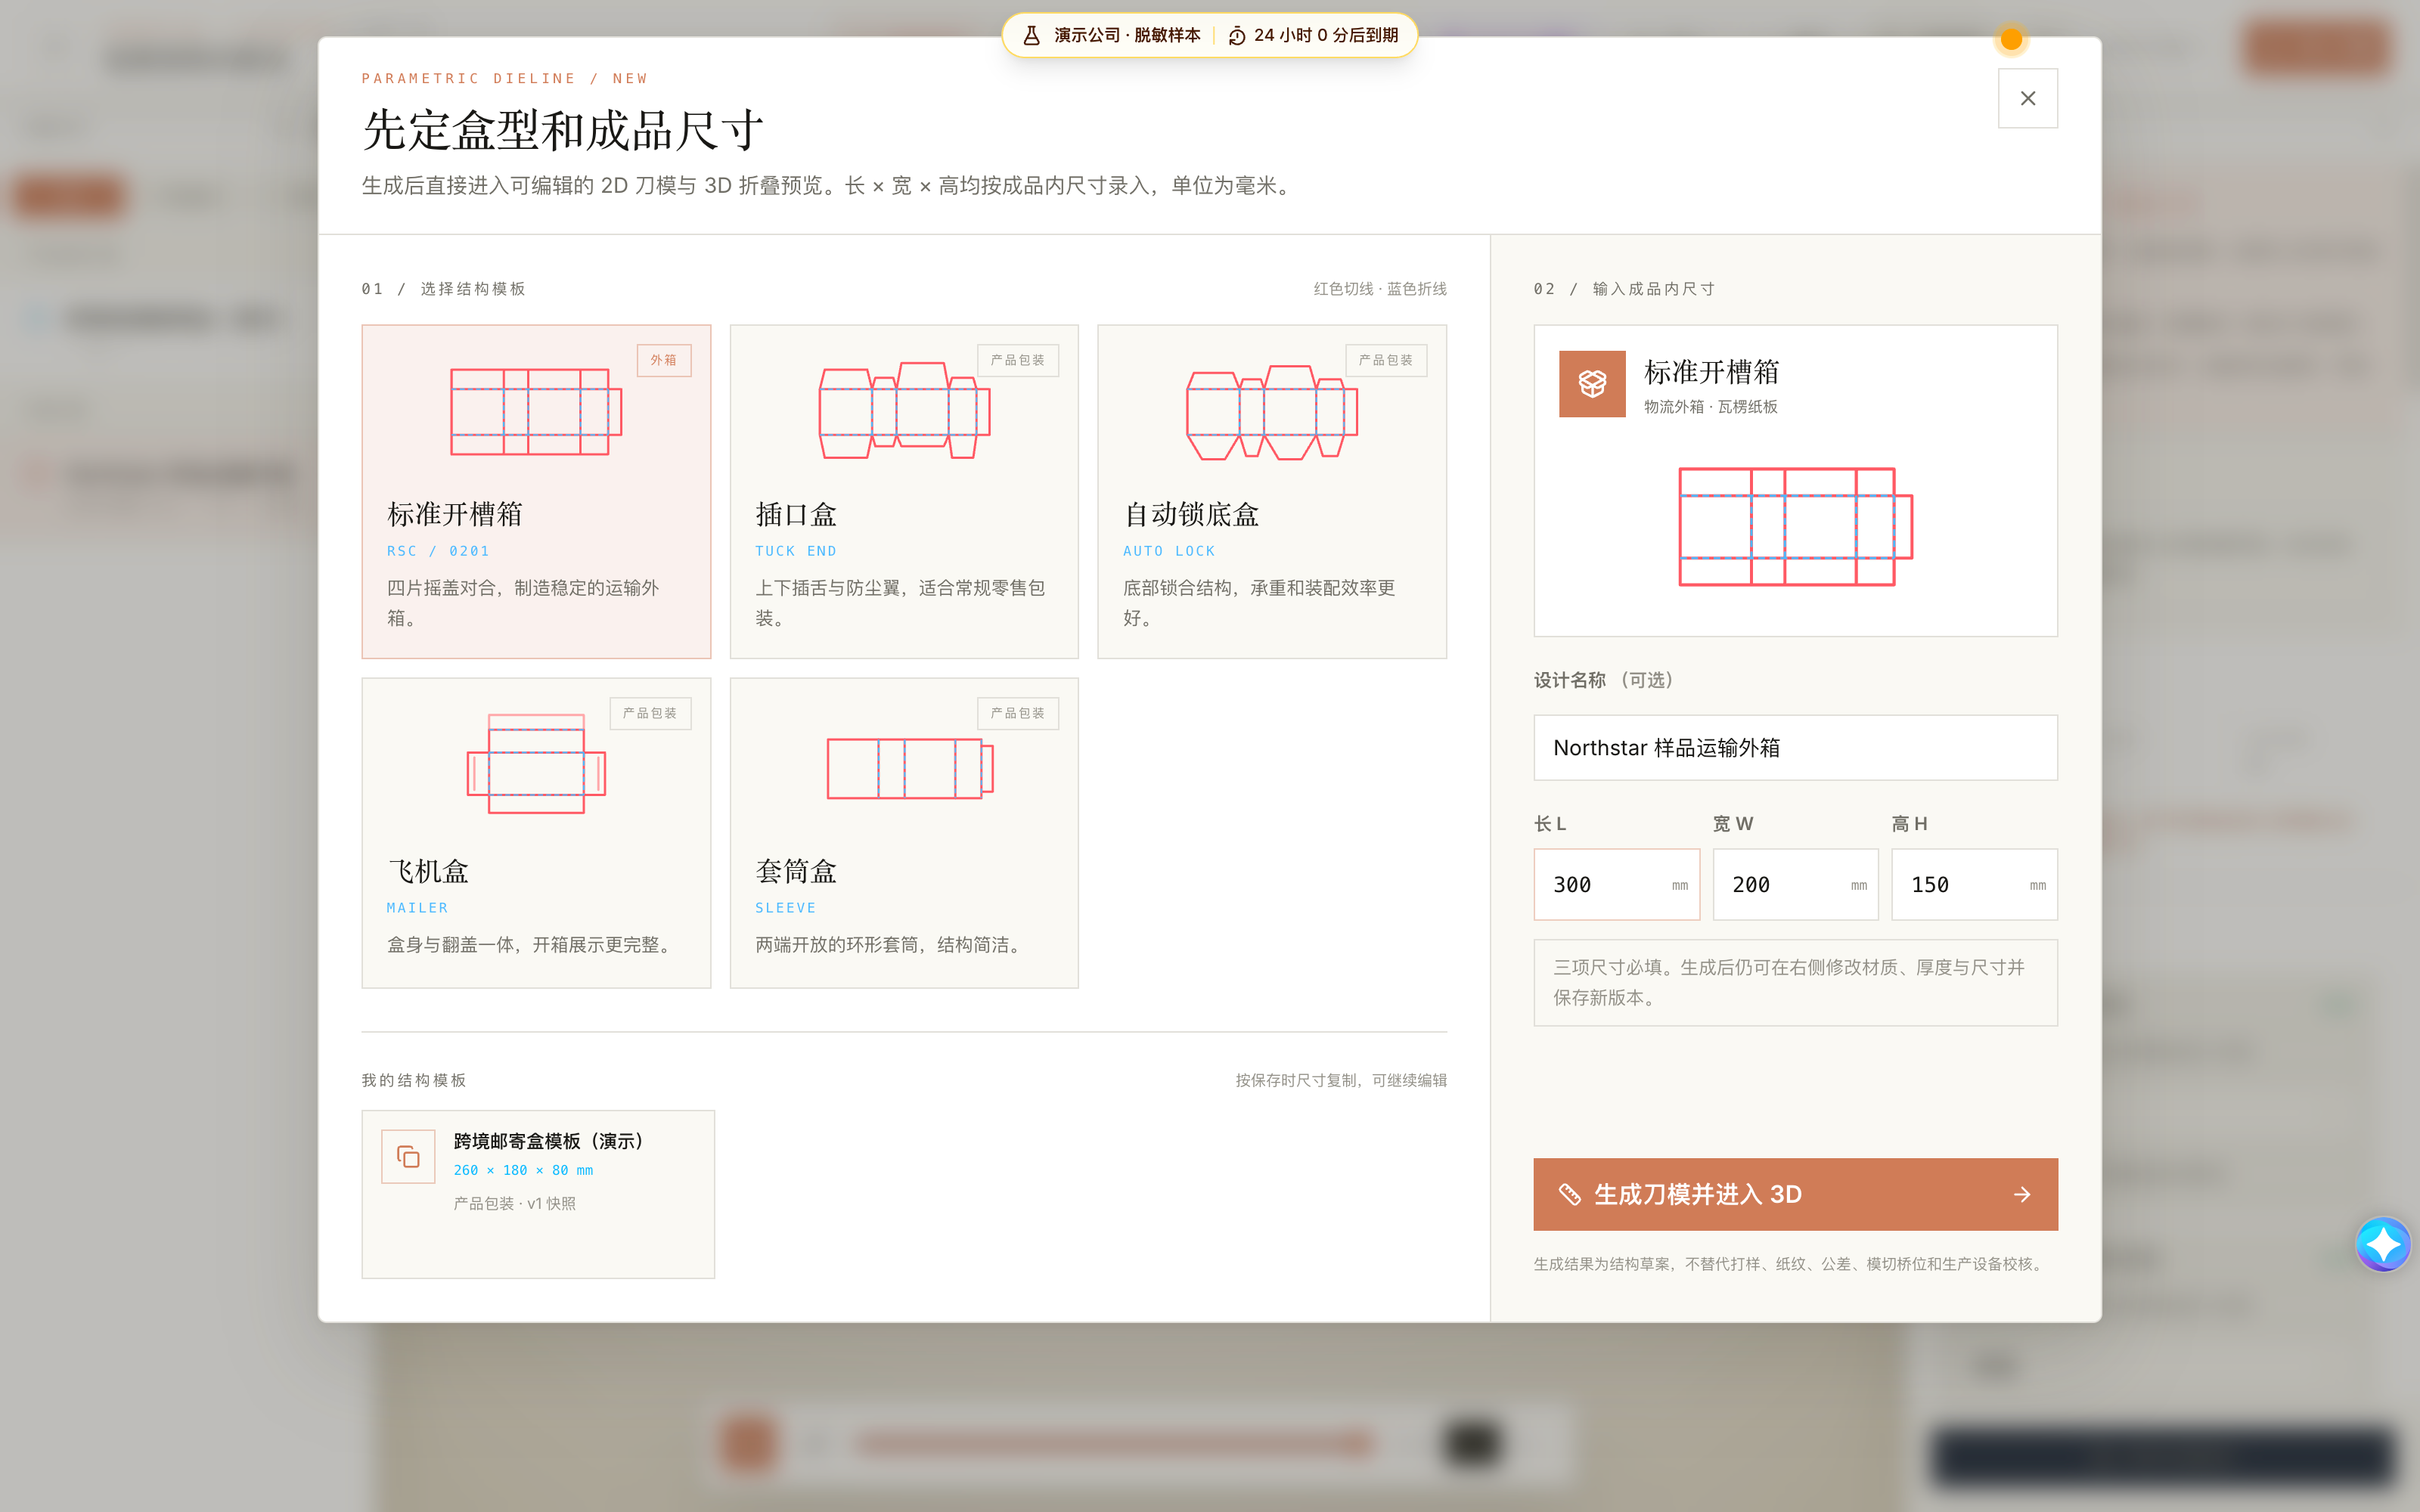
Task: Focus the 长 L dimension field
Action: 1616,884
